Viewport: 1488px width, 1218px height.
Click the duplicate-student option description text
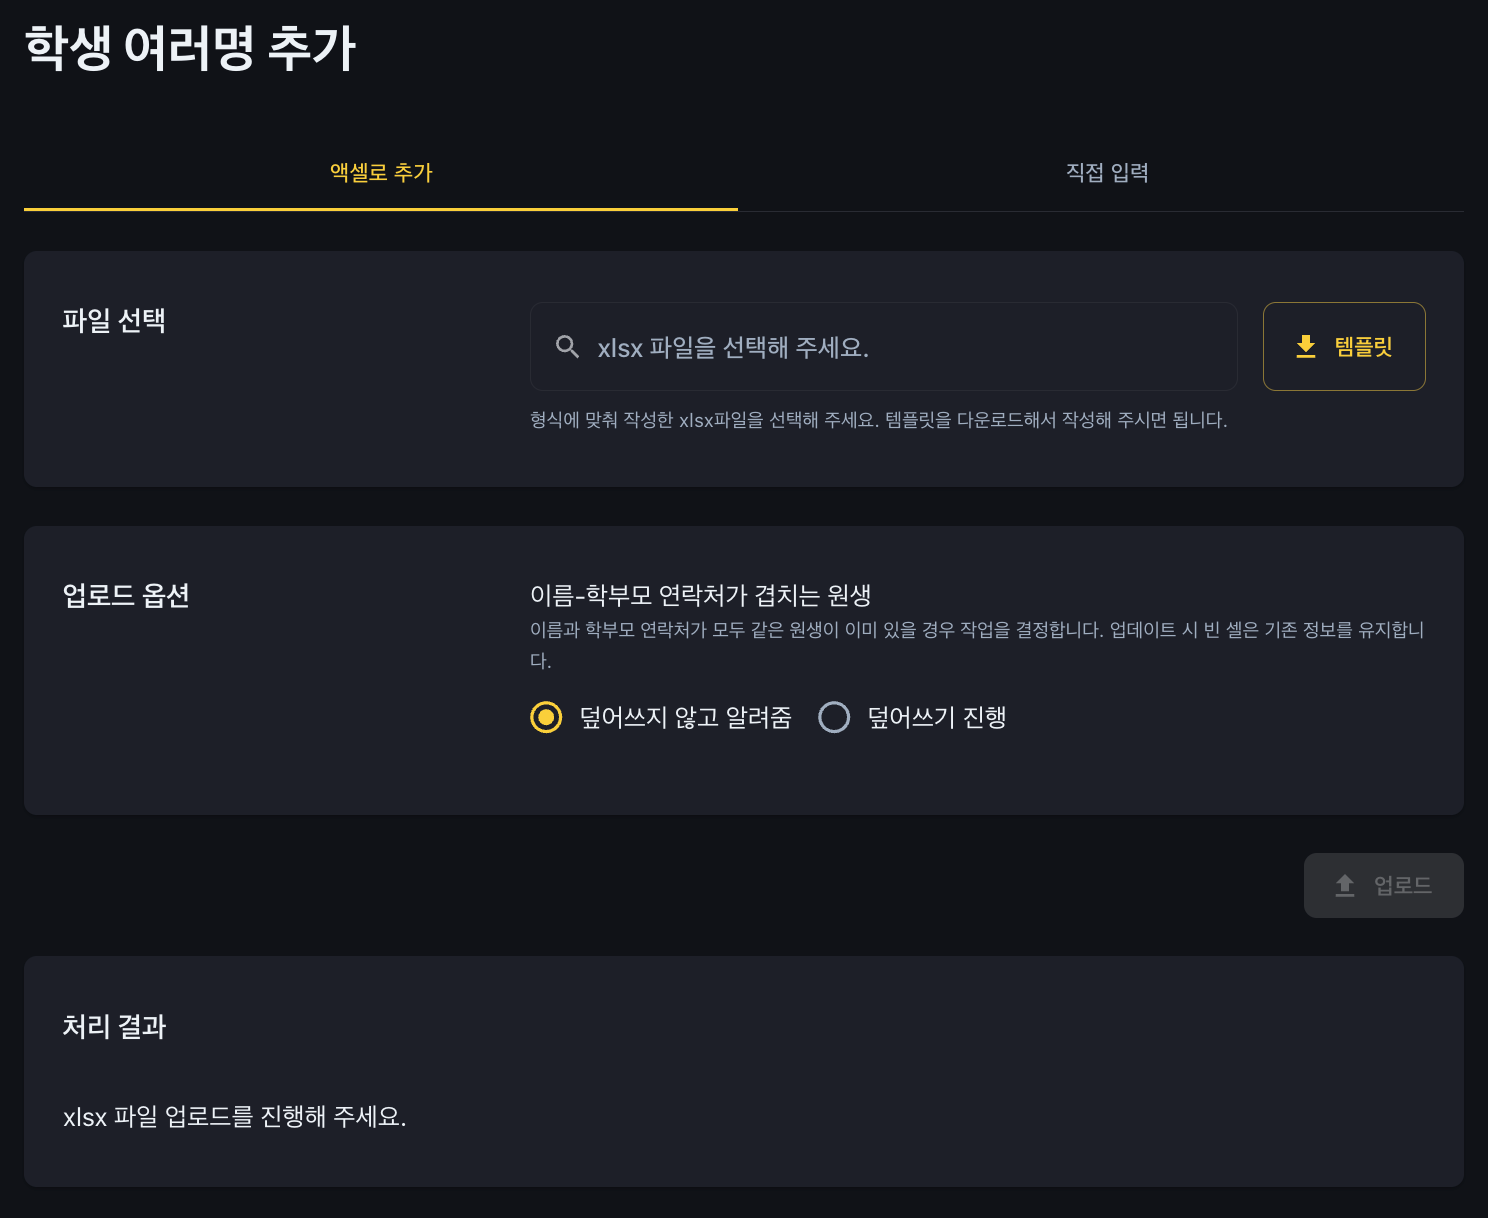click(x=977, y=644)
